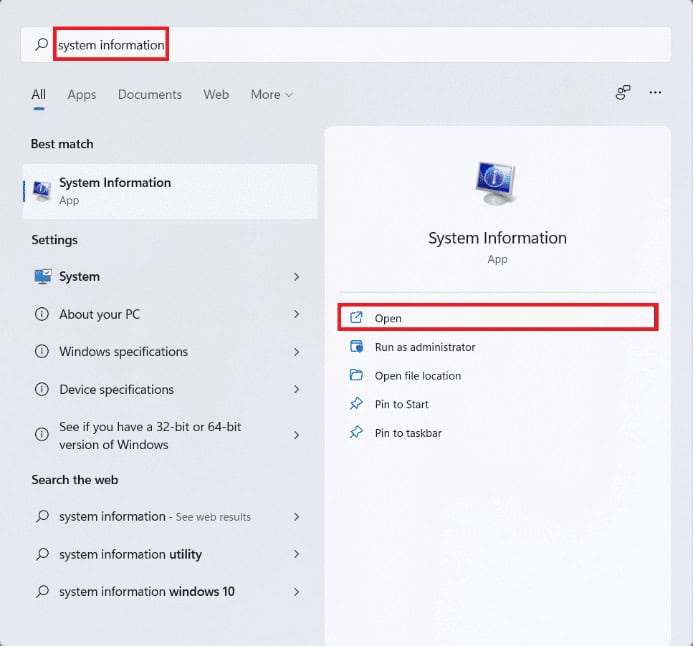Image resolution: width=693 pixels, height=646 pixels.
Task: Open Device specifications setting
Action: [x=170, y=389]
